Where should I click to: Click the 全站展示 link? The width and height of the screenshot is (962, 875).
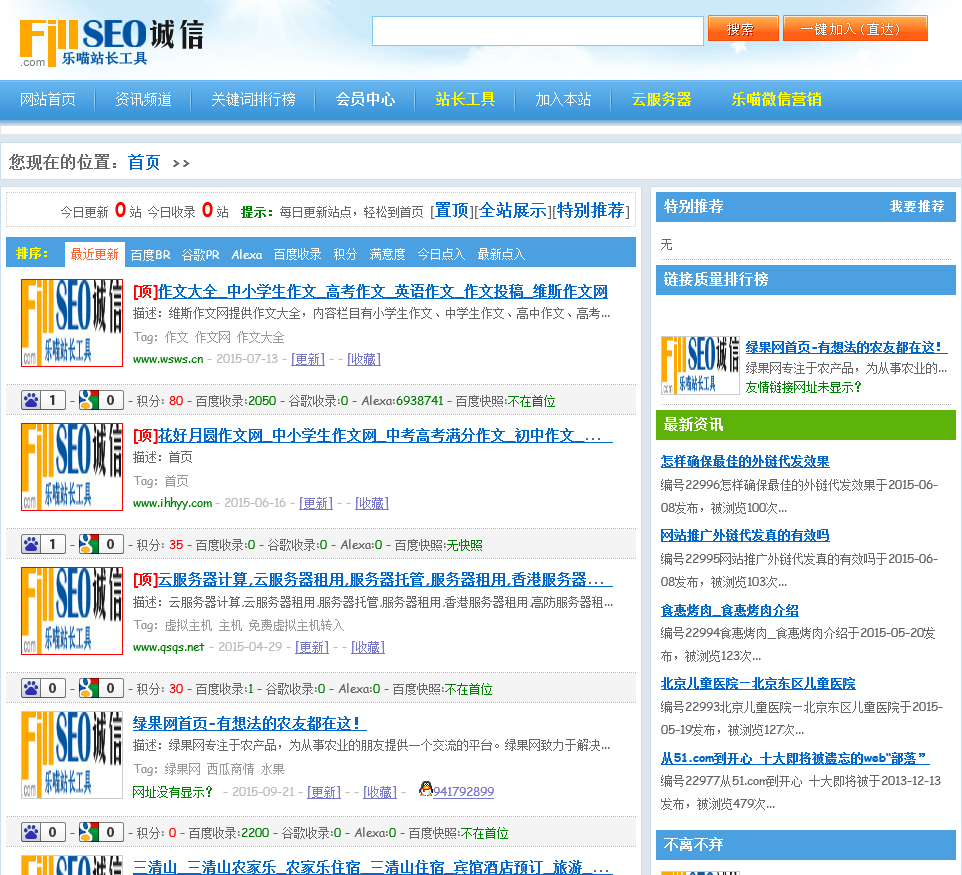[x=513, y=210]
